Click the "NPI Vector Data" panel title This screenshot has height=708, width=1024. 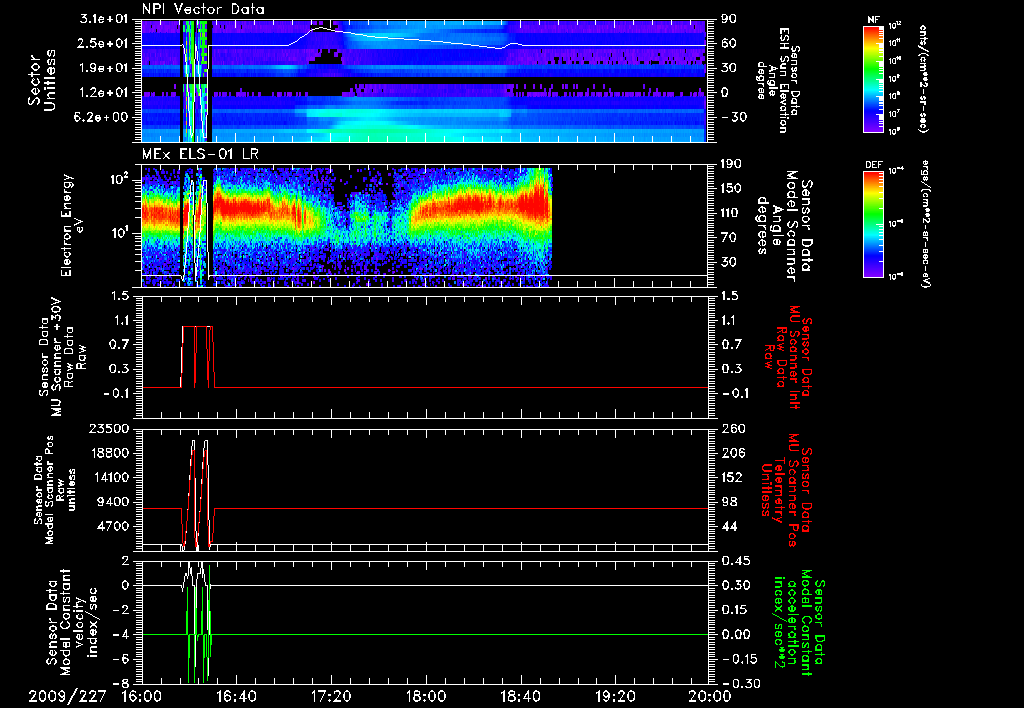(x=203, y=9)
